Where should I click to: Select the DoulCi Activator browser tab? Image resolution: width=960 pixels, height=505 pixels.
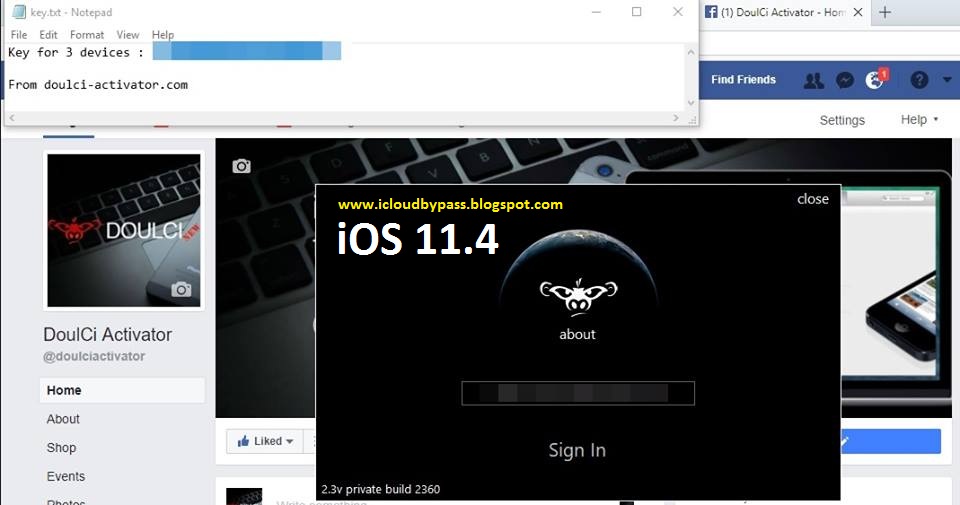click(784, 12)
